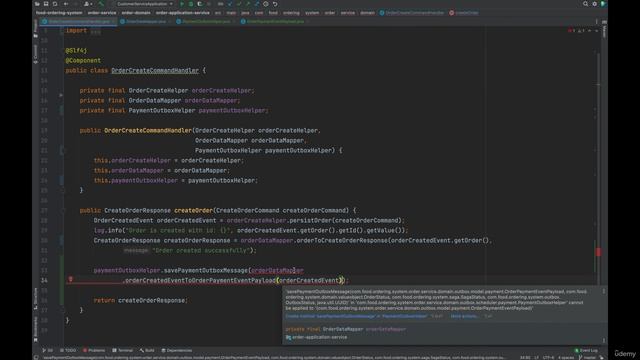The width and height of the screenshot is (640, 360).
Task: Toggle tool window bars icon bottom-left corner
Action: click(36, 358)
